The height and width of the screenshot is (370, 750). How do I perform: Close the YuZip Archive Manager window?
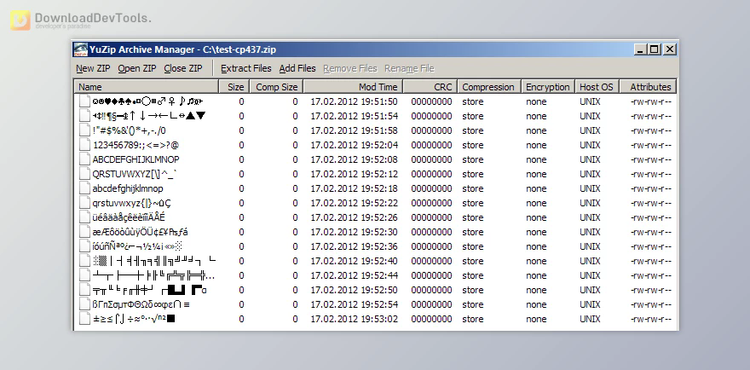pos(670,49)
